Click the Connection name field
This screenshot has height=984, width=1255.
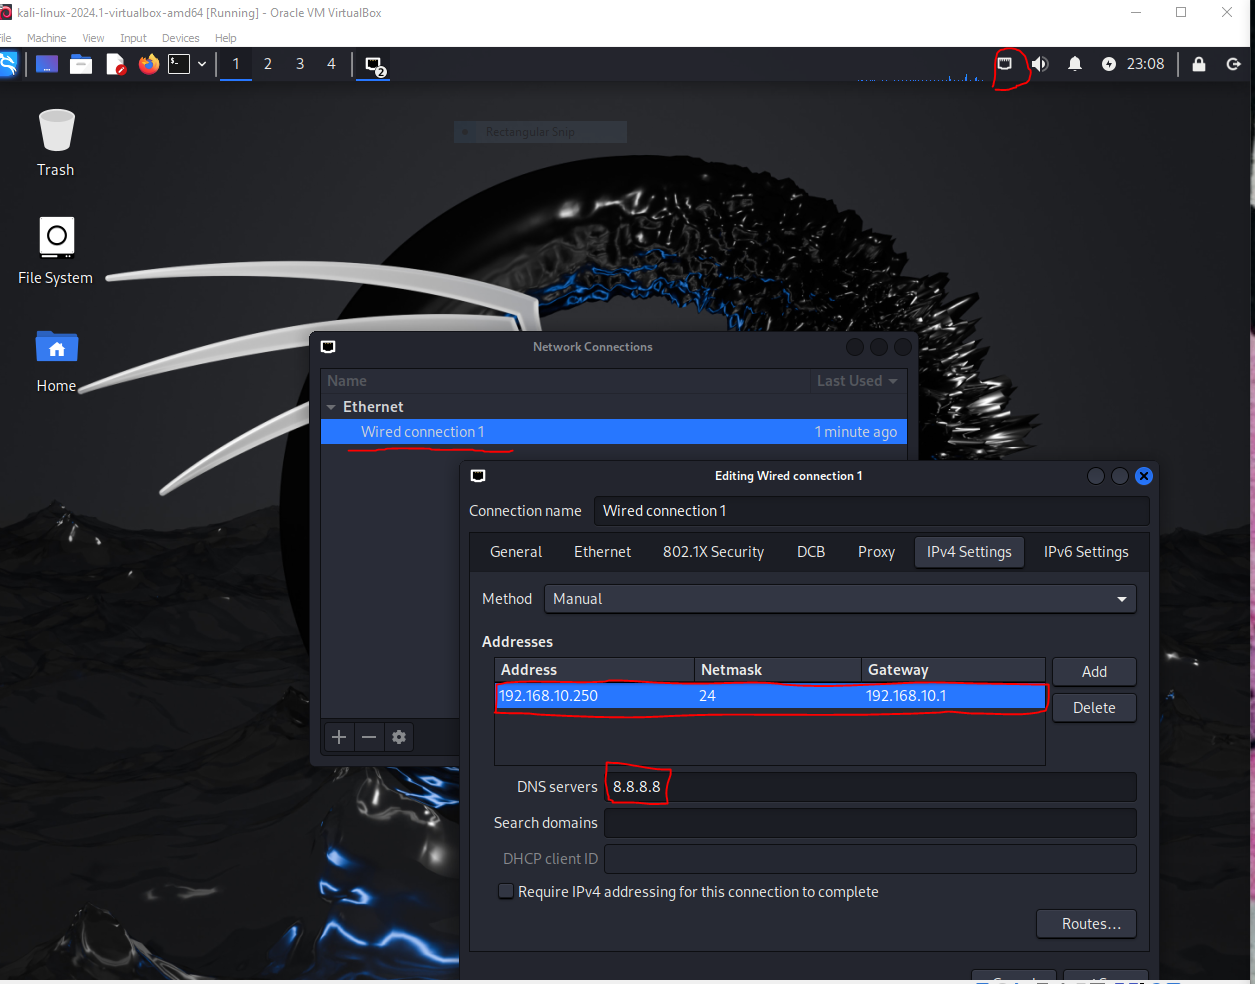(x=871, y=511)
